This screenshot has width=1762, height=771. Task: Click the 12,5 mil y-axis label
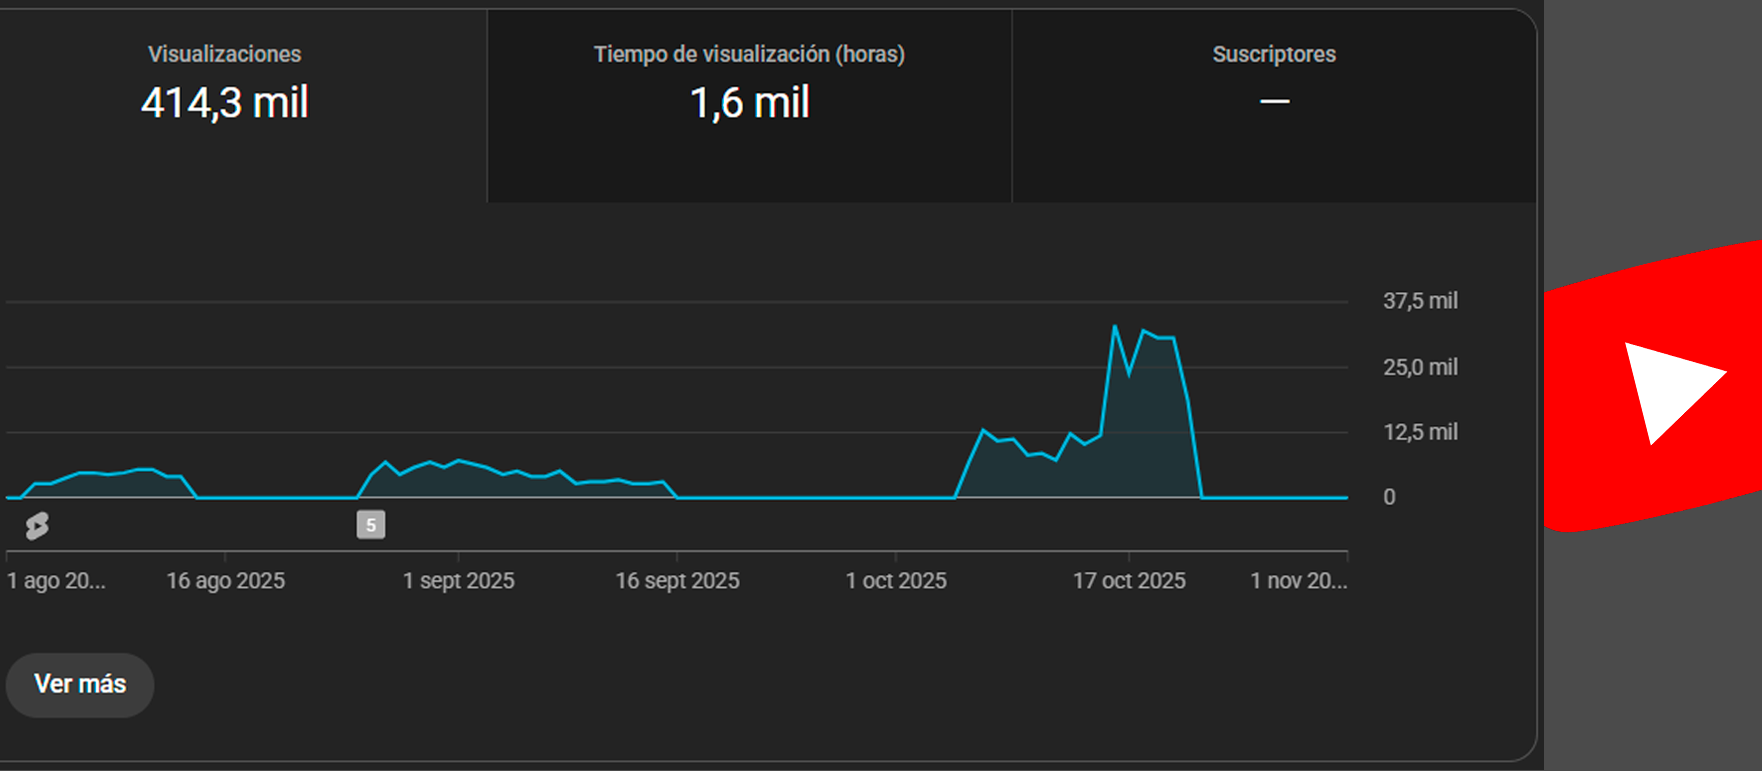[1419, 432]
